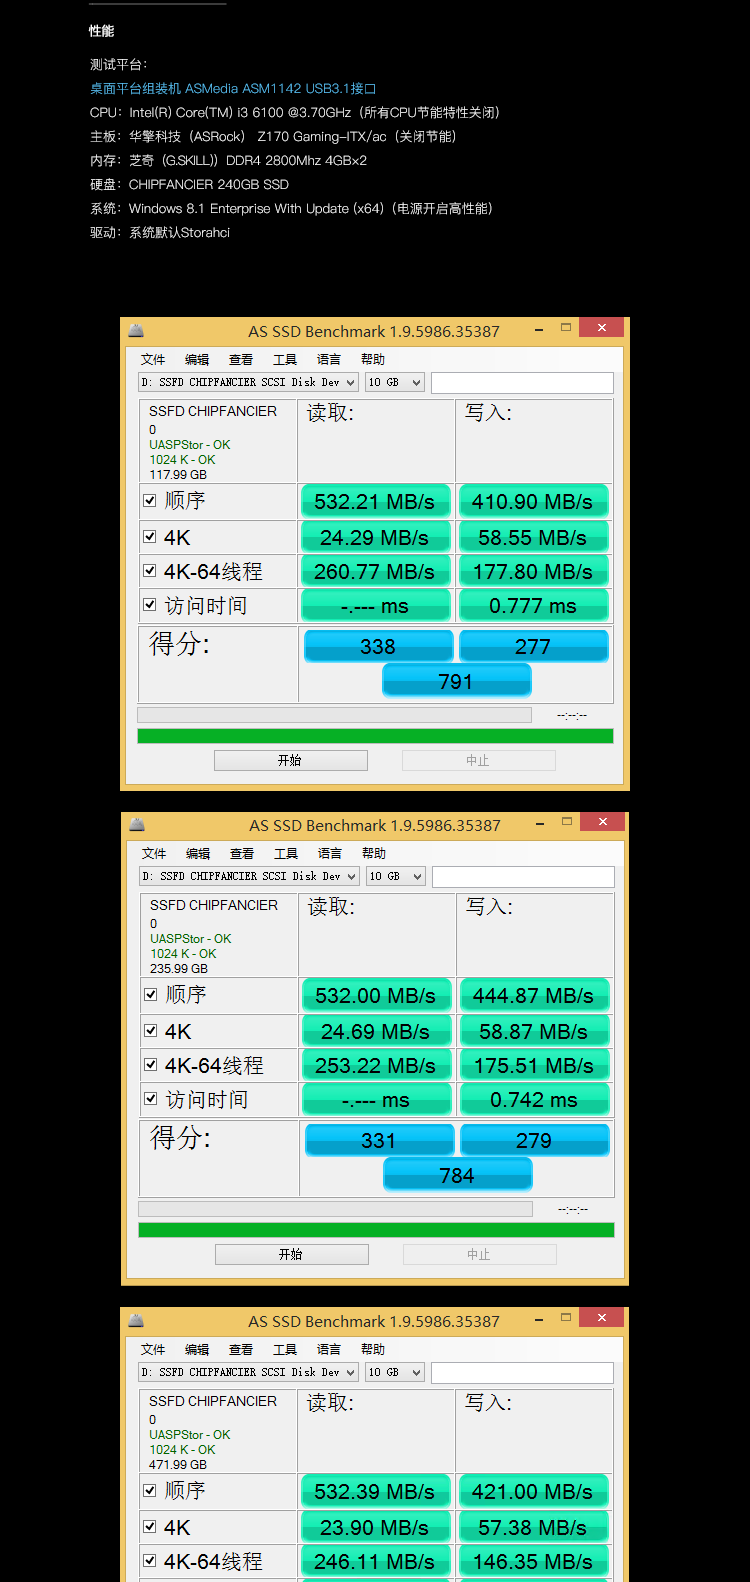Click the 0.742 ms write access time
Viewport: 750px width, 1582px height.
coord(534,1099)
